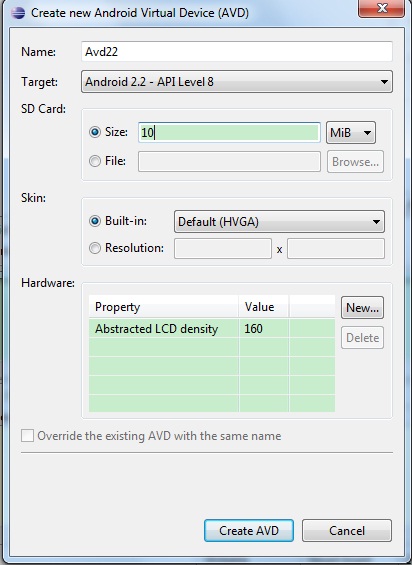
Task: Click the Create AVD button
Action: point(249,530)
